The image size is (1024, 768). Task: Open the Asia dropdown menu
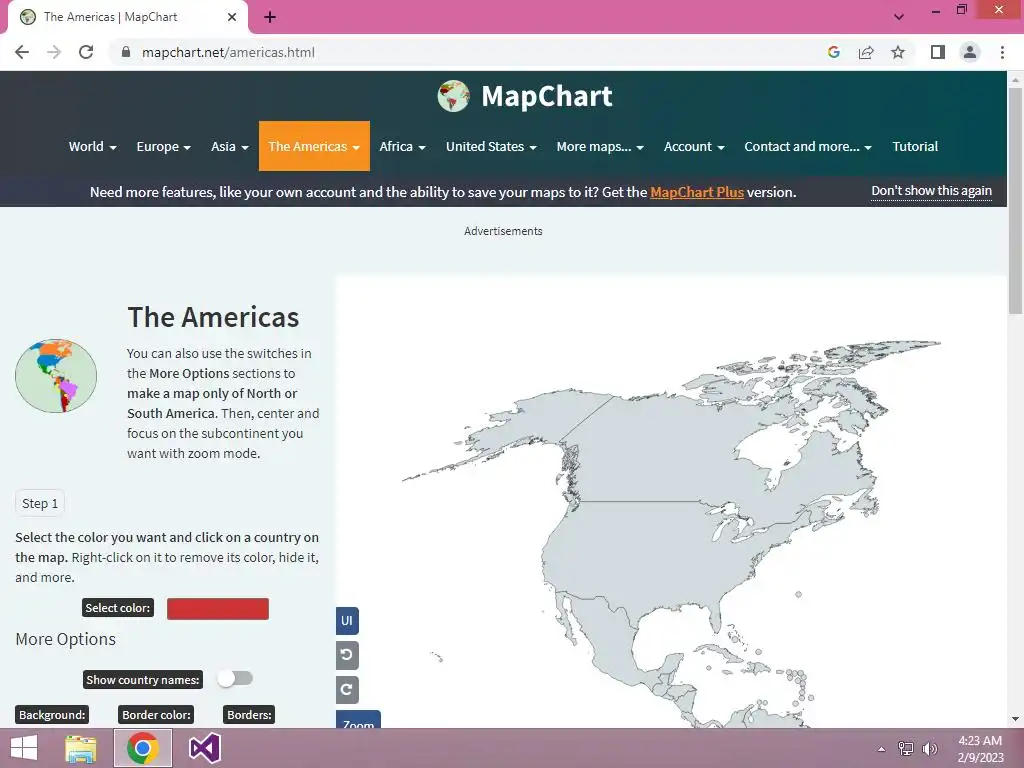(229, 146)
